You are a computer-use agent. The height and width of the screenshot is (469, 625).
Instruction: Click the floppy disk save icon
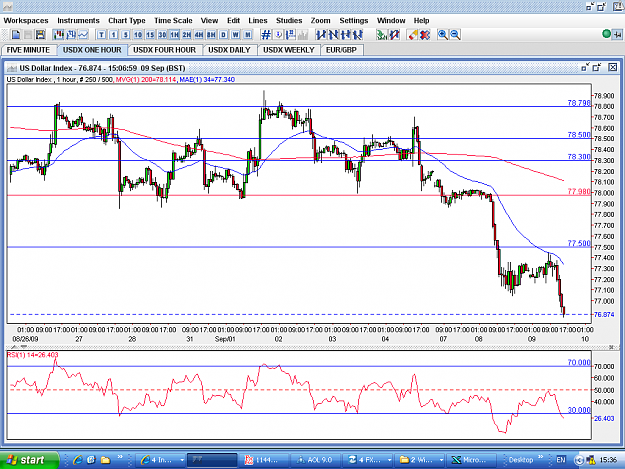pyautogui.click(x=40, y=35)
